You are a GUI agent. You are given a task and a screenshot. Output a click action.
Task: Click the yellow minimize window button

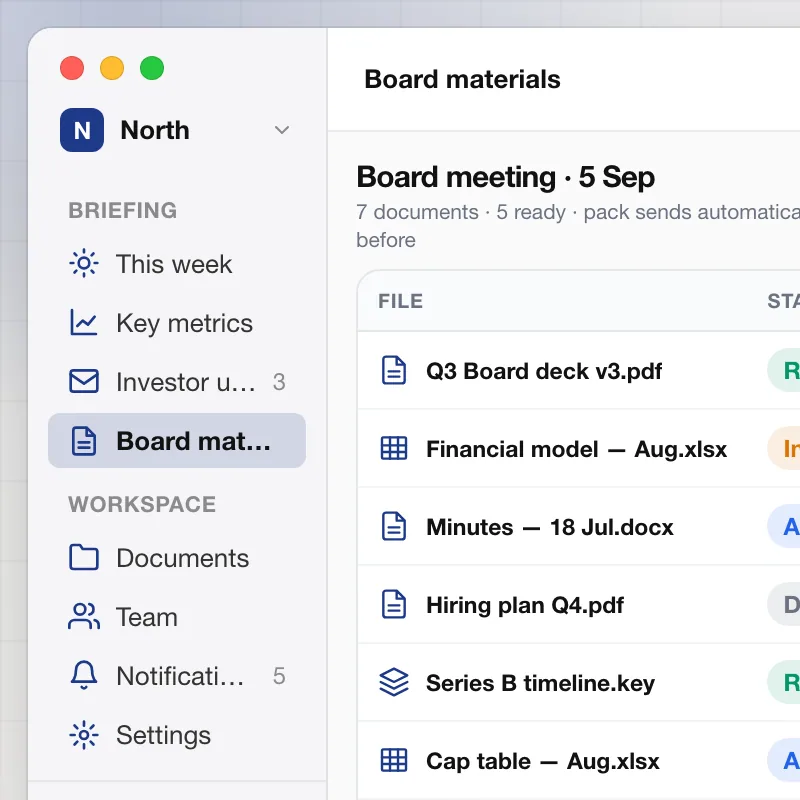[112, 68]
